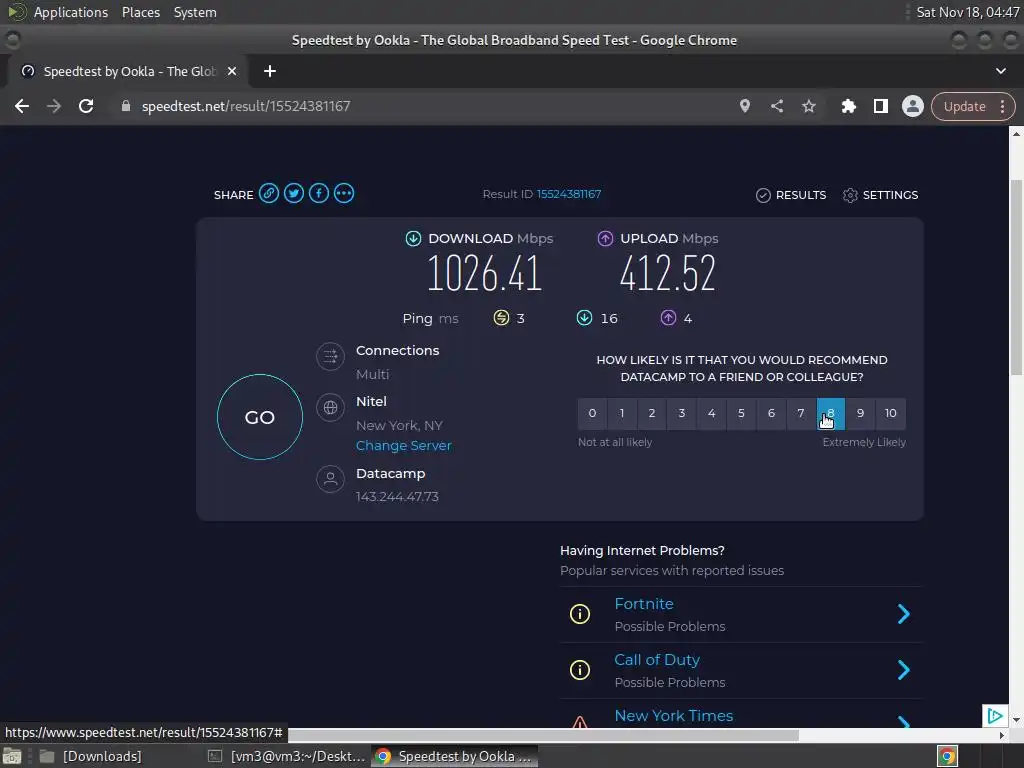The width and height of the screenshot is (1024, 768).
Task: Reload the Speedtest page
Action: (x=86, y=106)
